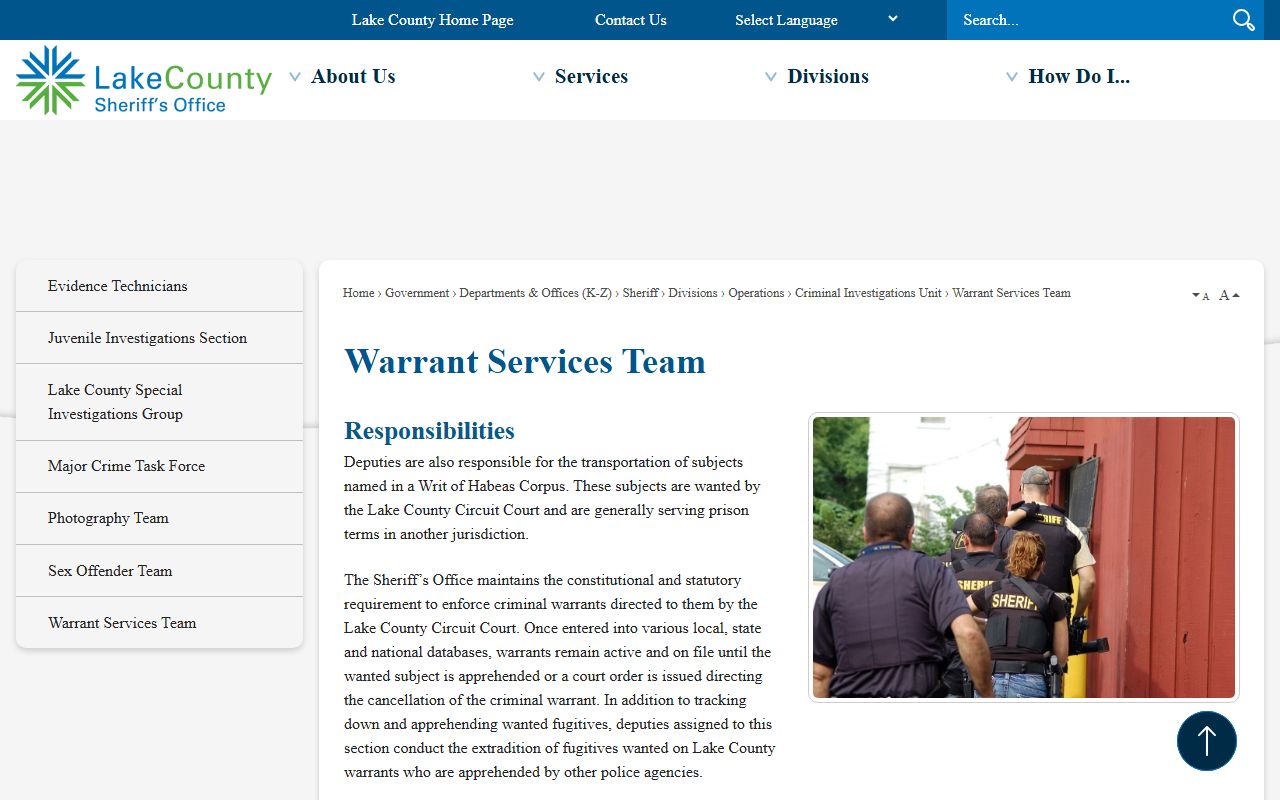This screenshot has width=1280, height=800.
Task: Increase the page font size
Action: point(1230,295)
